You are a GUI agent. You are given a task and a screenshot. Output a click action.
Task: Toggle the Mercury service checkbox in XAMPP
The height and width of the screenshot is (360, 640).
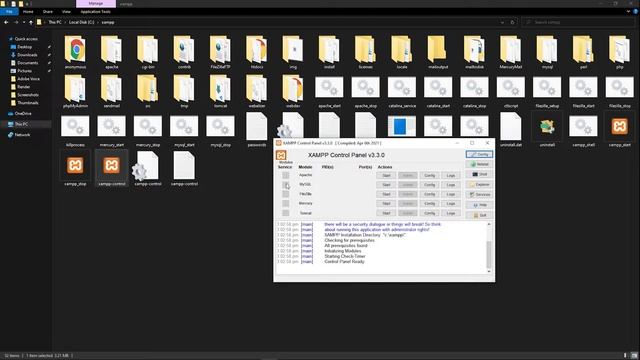click(x=286, y=203)
